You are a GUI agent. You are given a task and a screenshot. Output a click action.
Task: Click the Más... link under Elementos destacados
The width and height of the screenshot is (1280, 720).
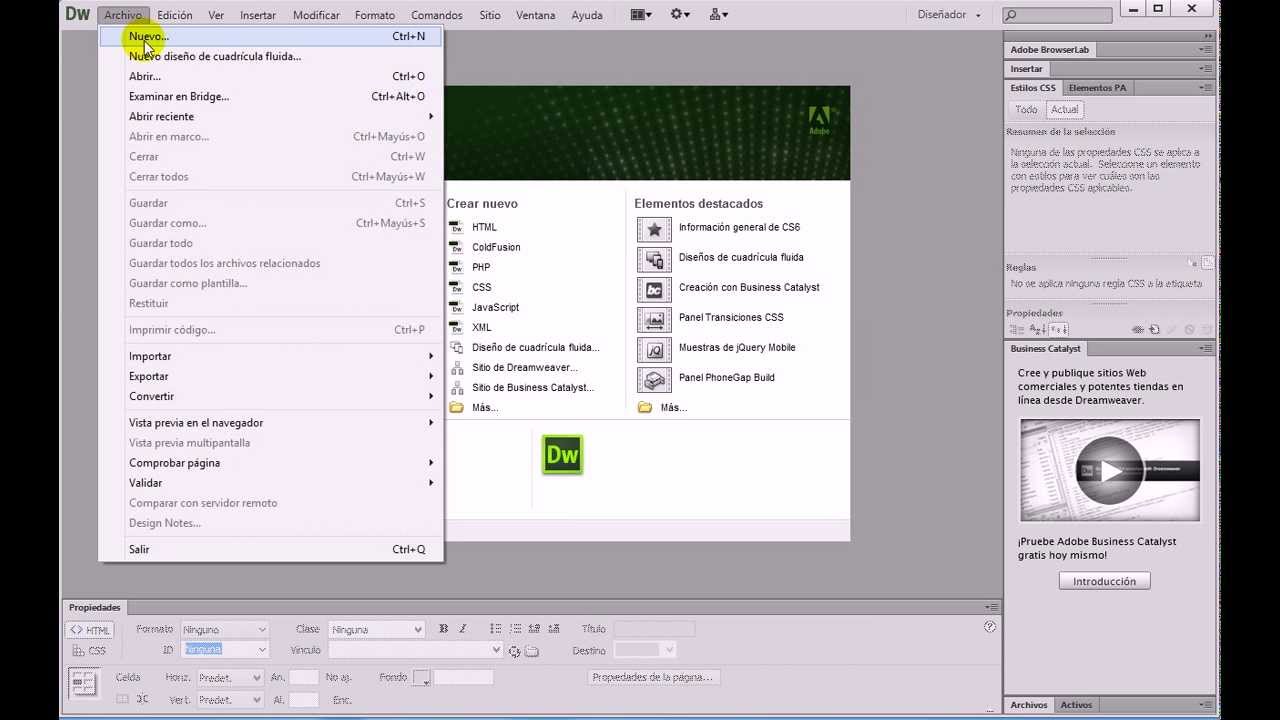[673, 407]
